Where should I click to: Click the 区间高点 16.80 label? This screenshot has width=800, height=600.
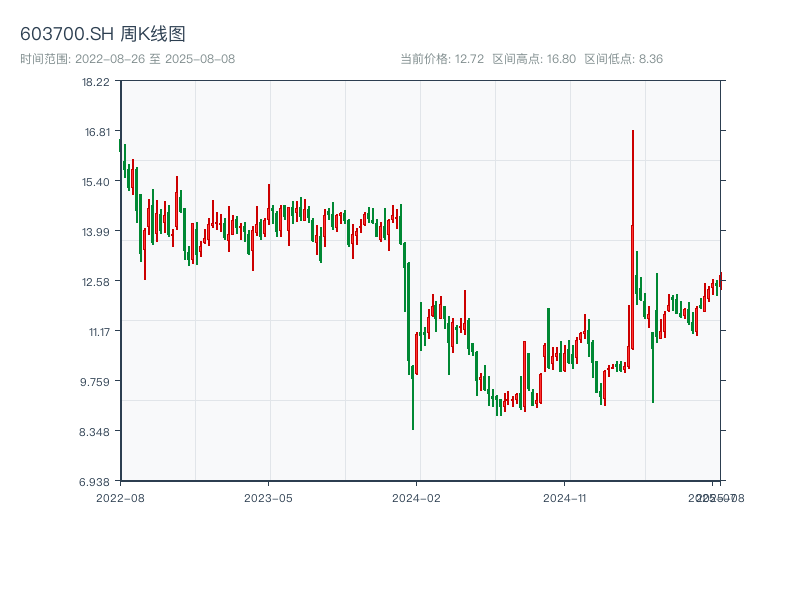pos(534,59)
